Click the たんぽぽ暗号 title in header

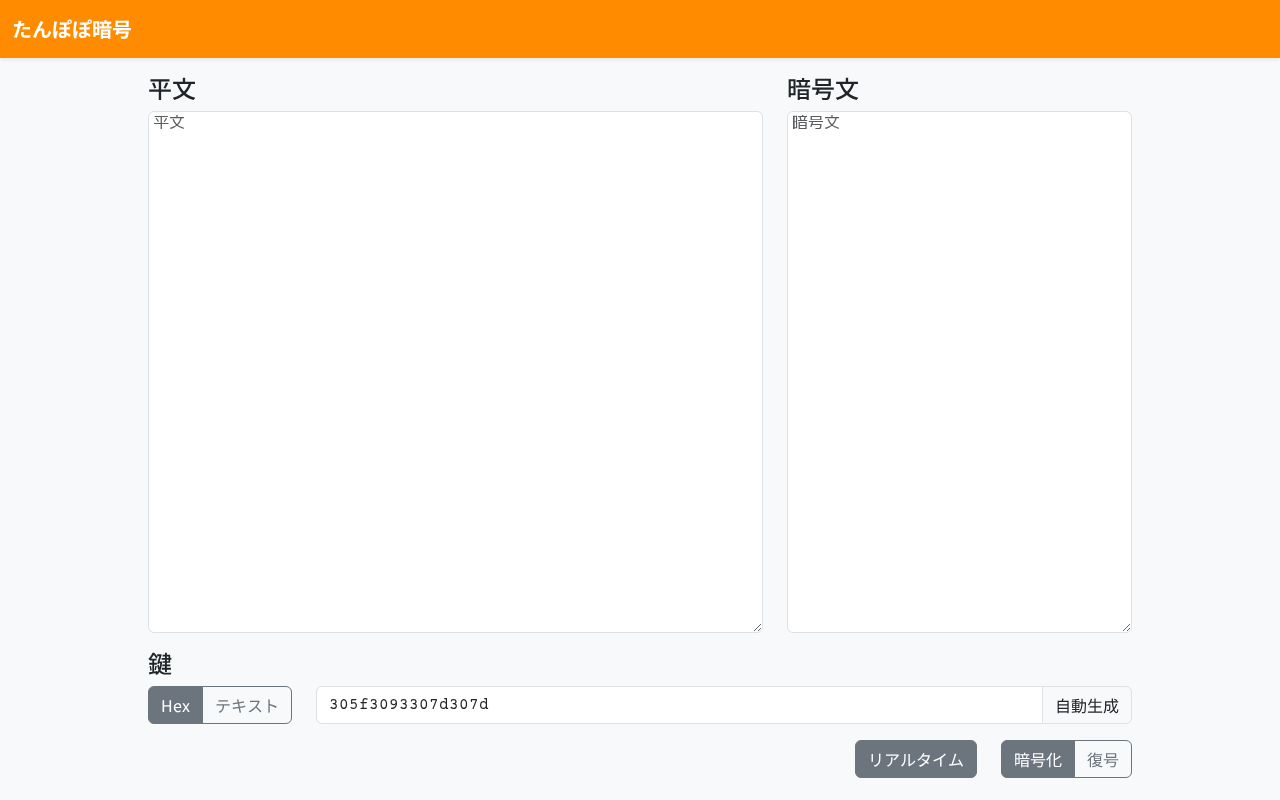pos(72,29)
